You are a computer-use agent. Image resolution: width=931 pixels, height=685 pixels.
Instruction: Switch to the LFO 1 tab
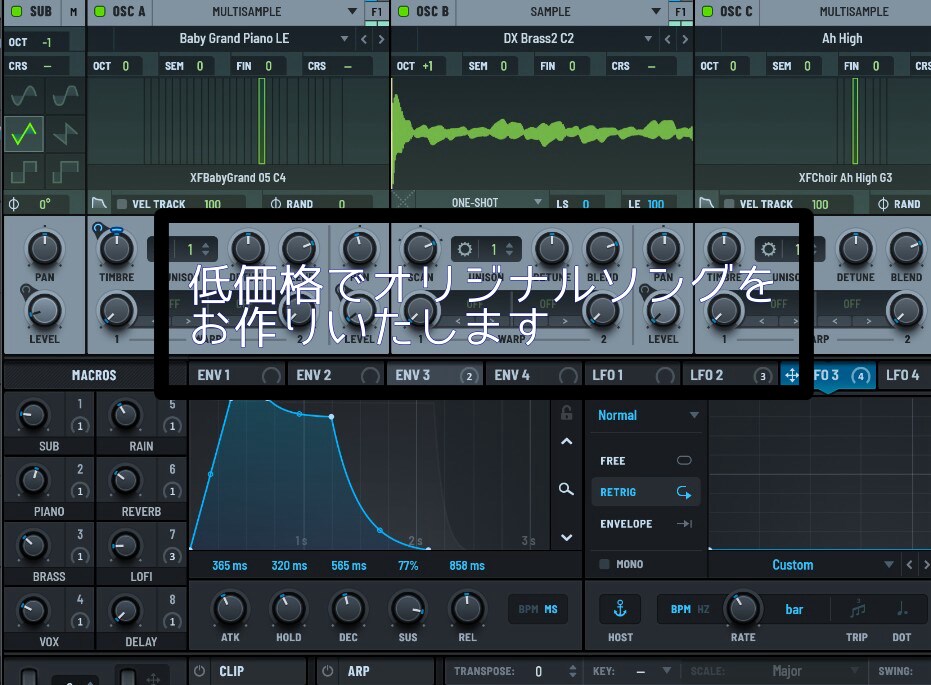pos(632,375)
